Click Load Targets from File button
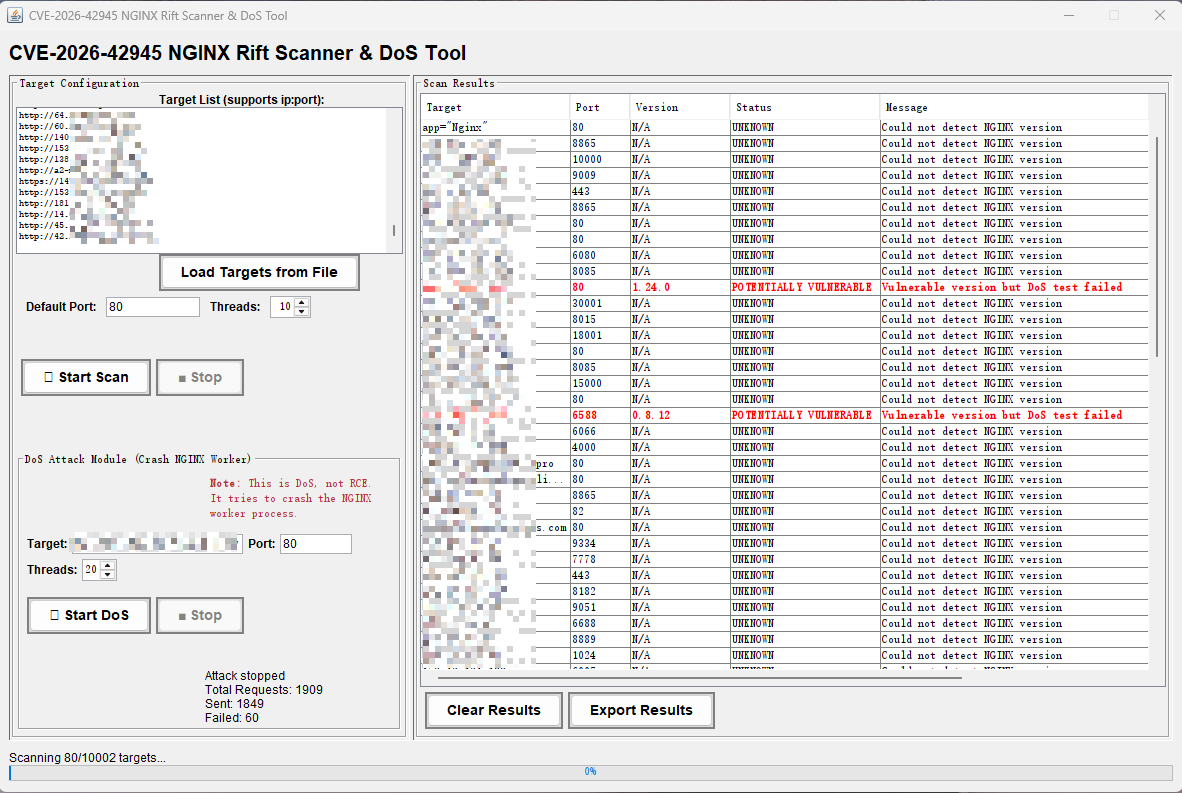 pos(259,272)
